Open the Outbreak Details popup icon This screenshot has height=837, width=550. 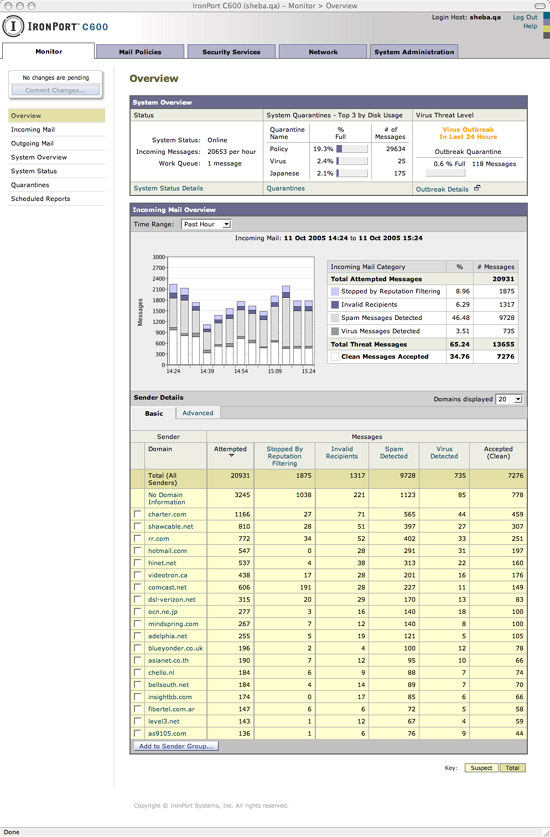point(477,188)
